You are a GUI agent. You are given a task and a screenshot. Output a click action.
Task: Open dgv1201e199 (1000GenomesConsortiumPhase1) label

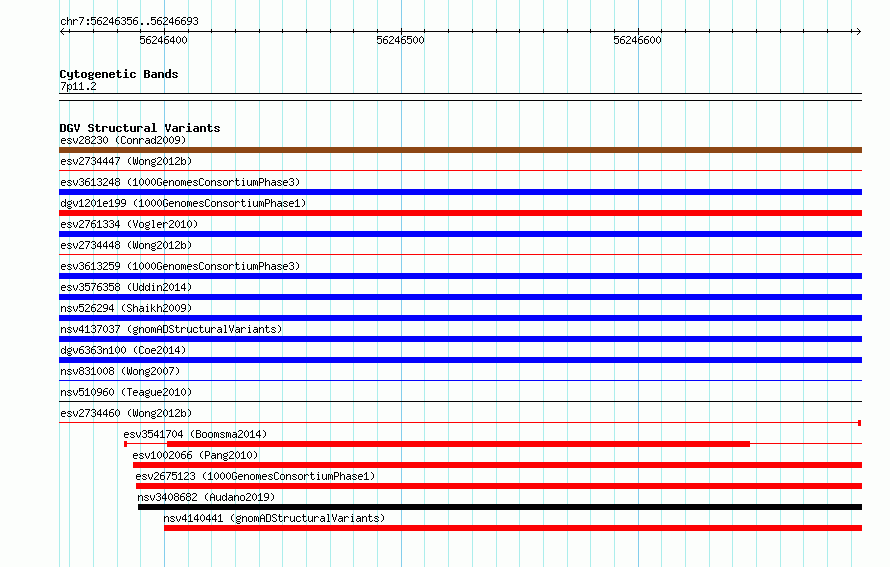coord(183,203)
